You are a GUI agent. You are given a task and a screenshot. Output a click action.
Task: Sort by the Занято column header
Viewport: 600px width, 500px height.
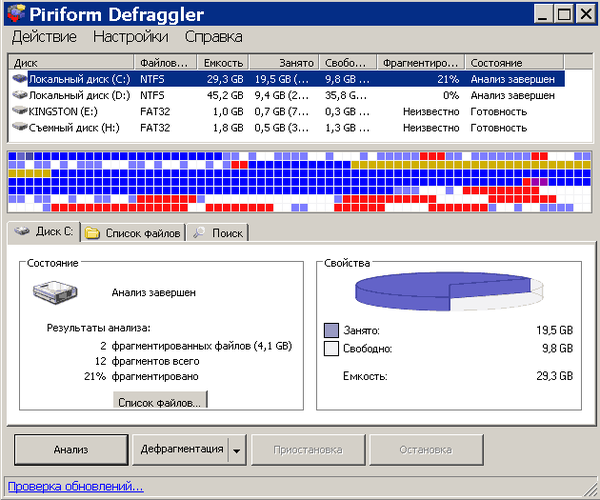pos(284,63)
